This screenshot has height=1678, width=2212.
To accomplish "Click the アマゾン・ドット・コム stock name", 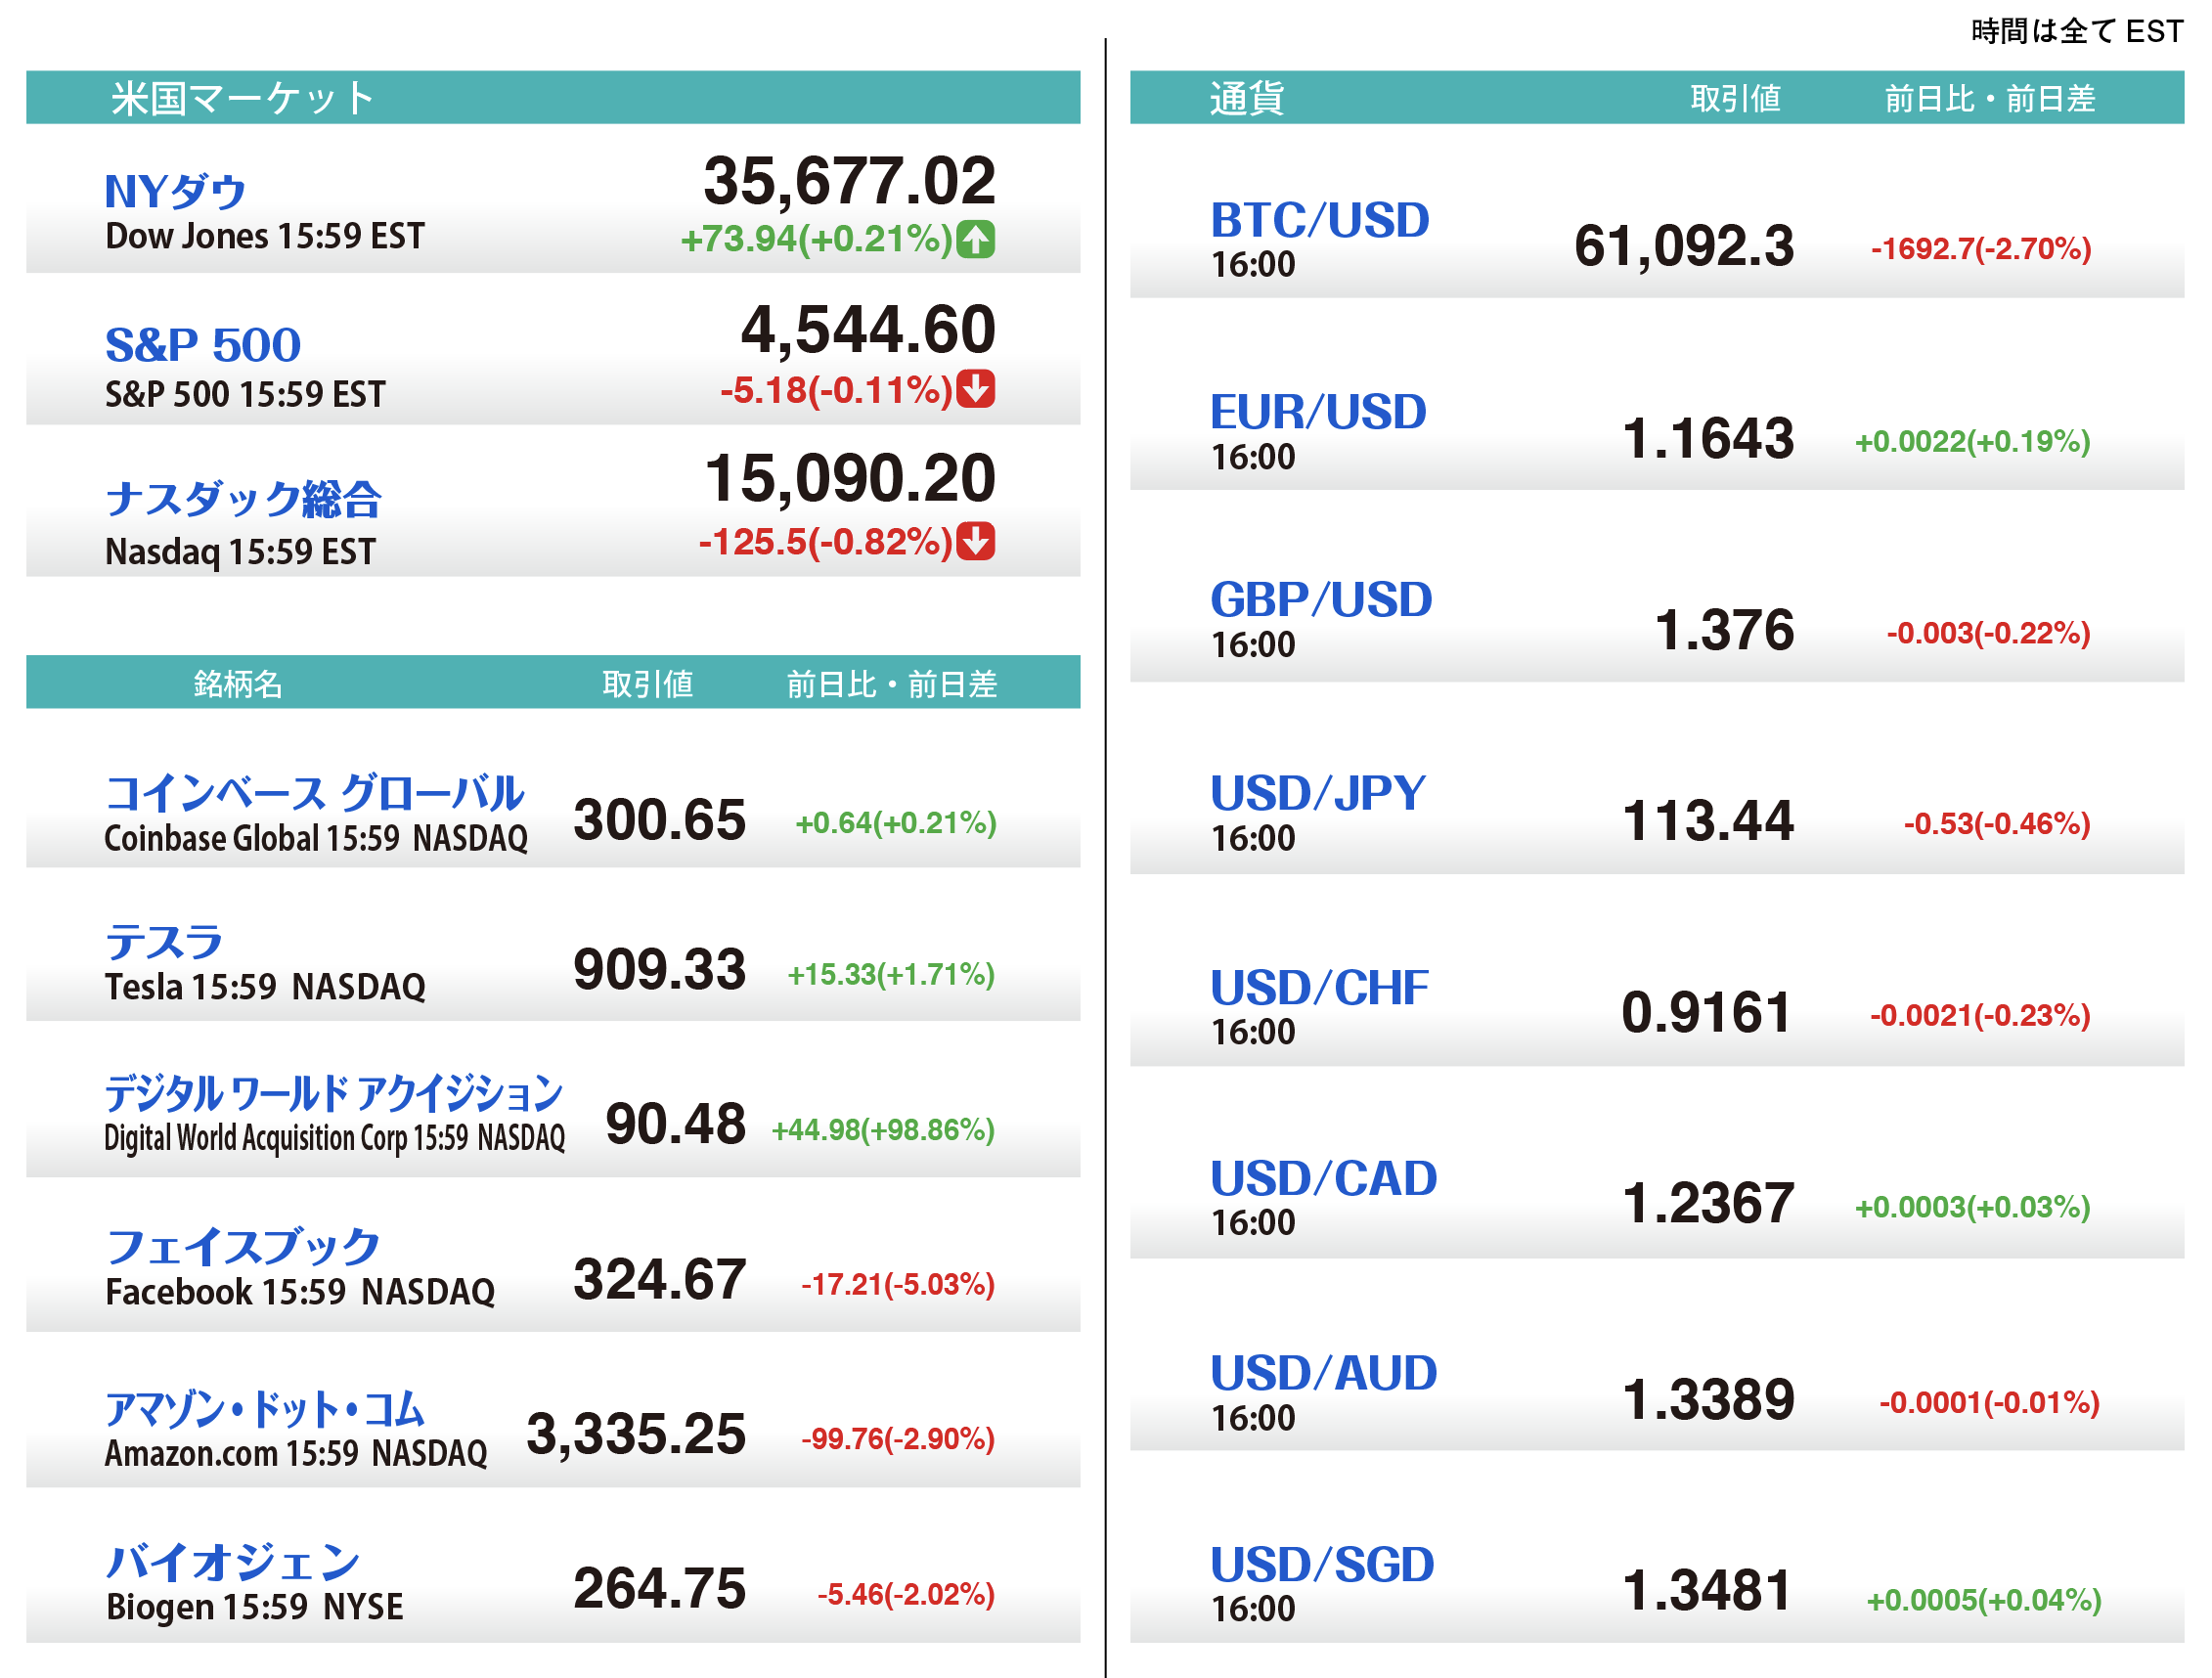I will point(265,1408).
